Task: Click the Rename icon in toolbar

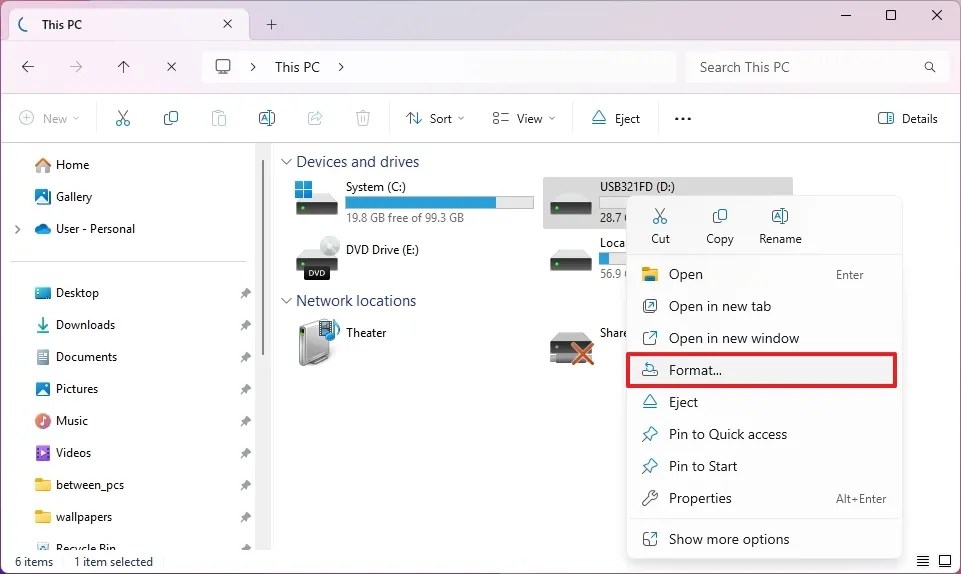Action: point(267,118)
